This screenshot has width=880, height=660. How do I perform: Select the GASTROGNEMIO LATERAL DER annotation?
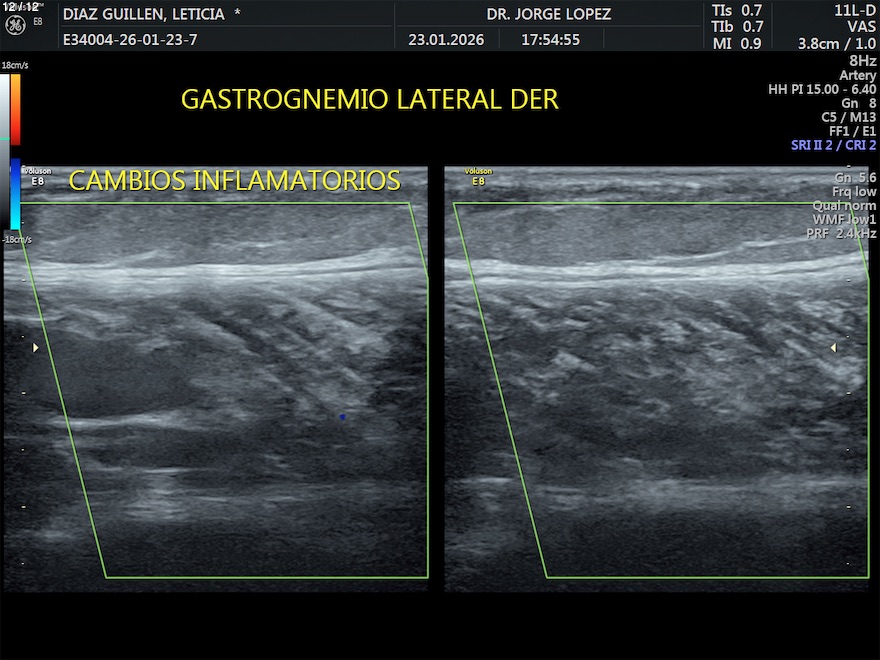(x=369, y=100)
